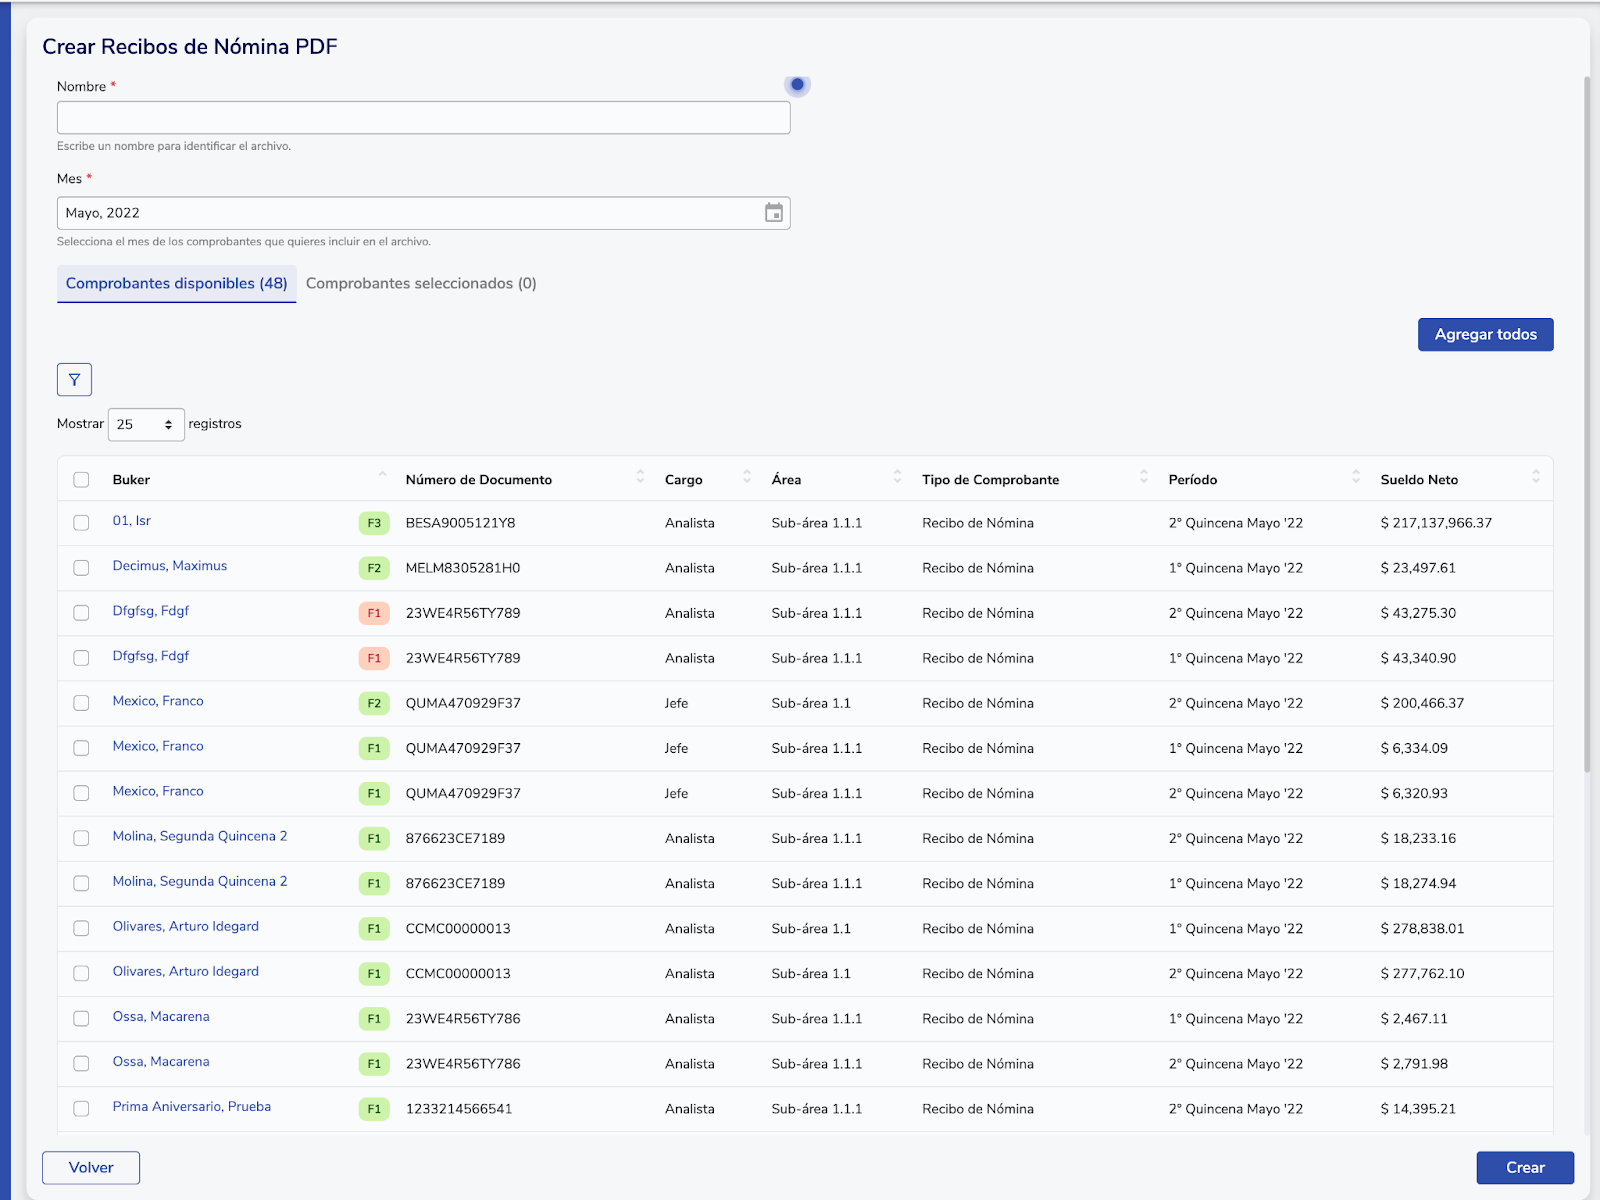The height and width of the screenshot is (1200, 1600).
Task: Sort by Tipo de Comprobante arrows
Action: click(x=1143, y=478)
